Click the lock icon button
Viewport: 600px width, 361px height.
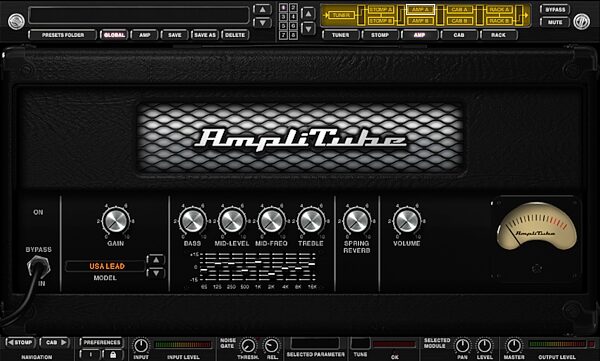(113, 355)
